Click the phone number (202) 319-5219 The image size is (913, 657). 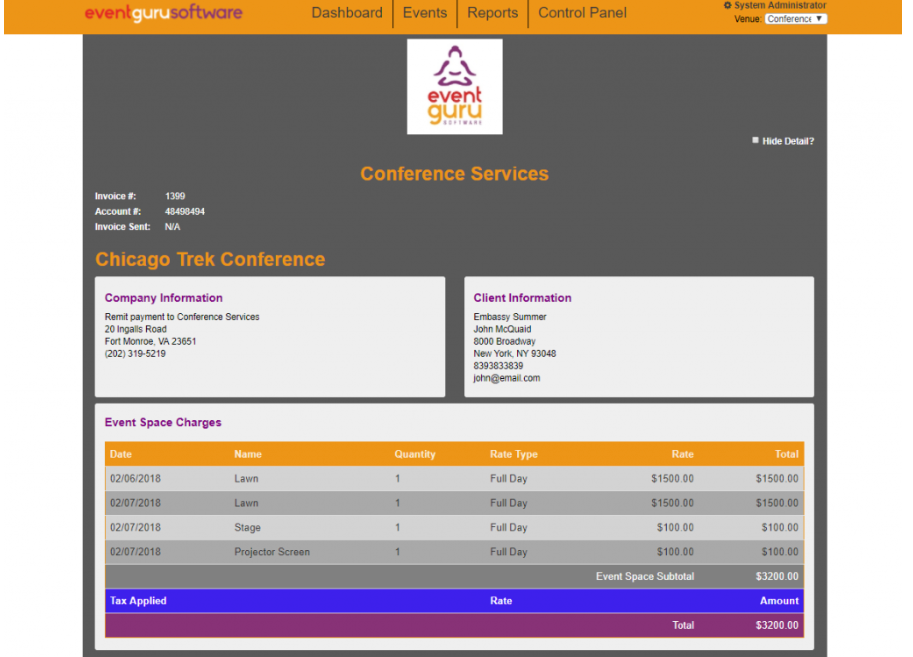point(135,354)
